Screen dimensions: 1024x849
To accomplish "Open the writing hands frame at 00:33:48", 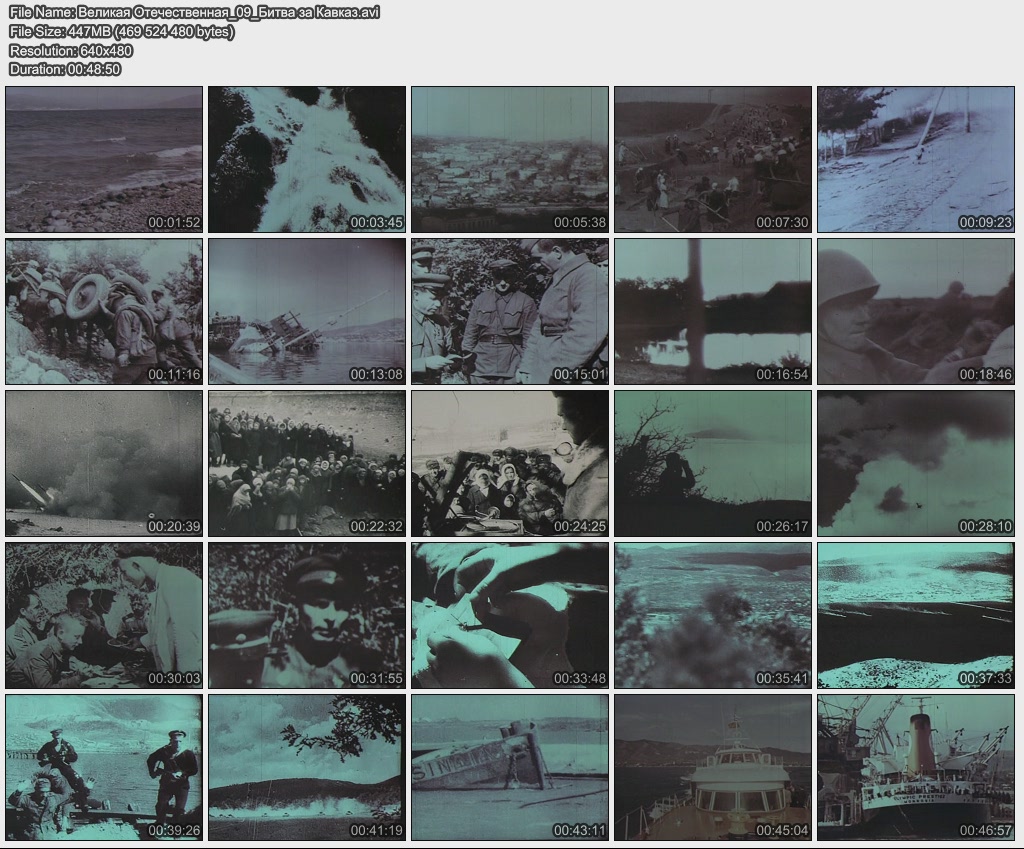I will tap(510, 615).
